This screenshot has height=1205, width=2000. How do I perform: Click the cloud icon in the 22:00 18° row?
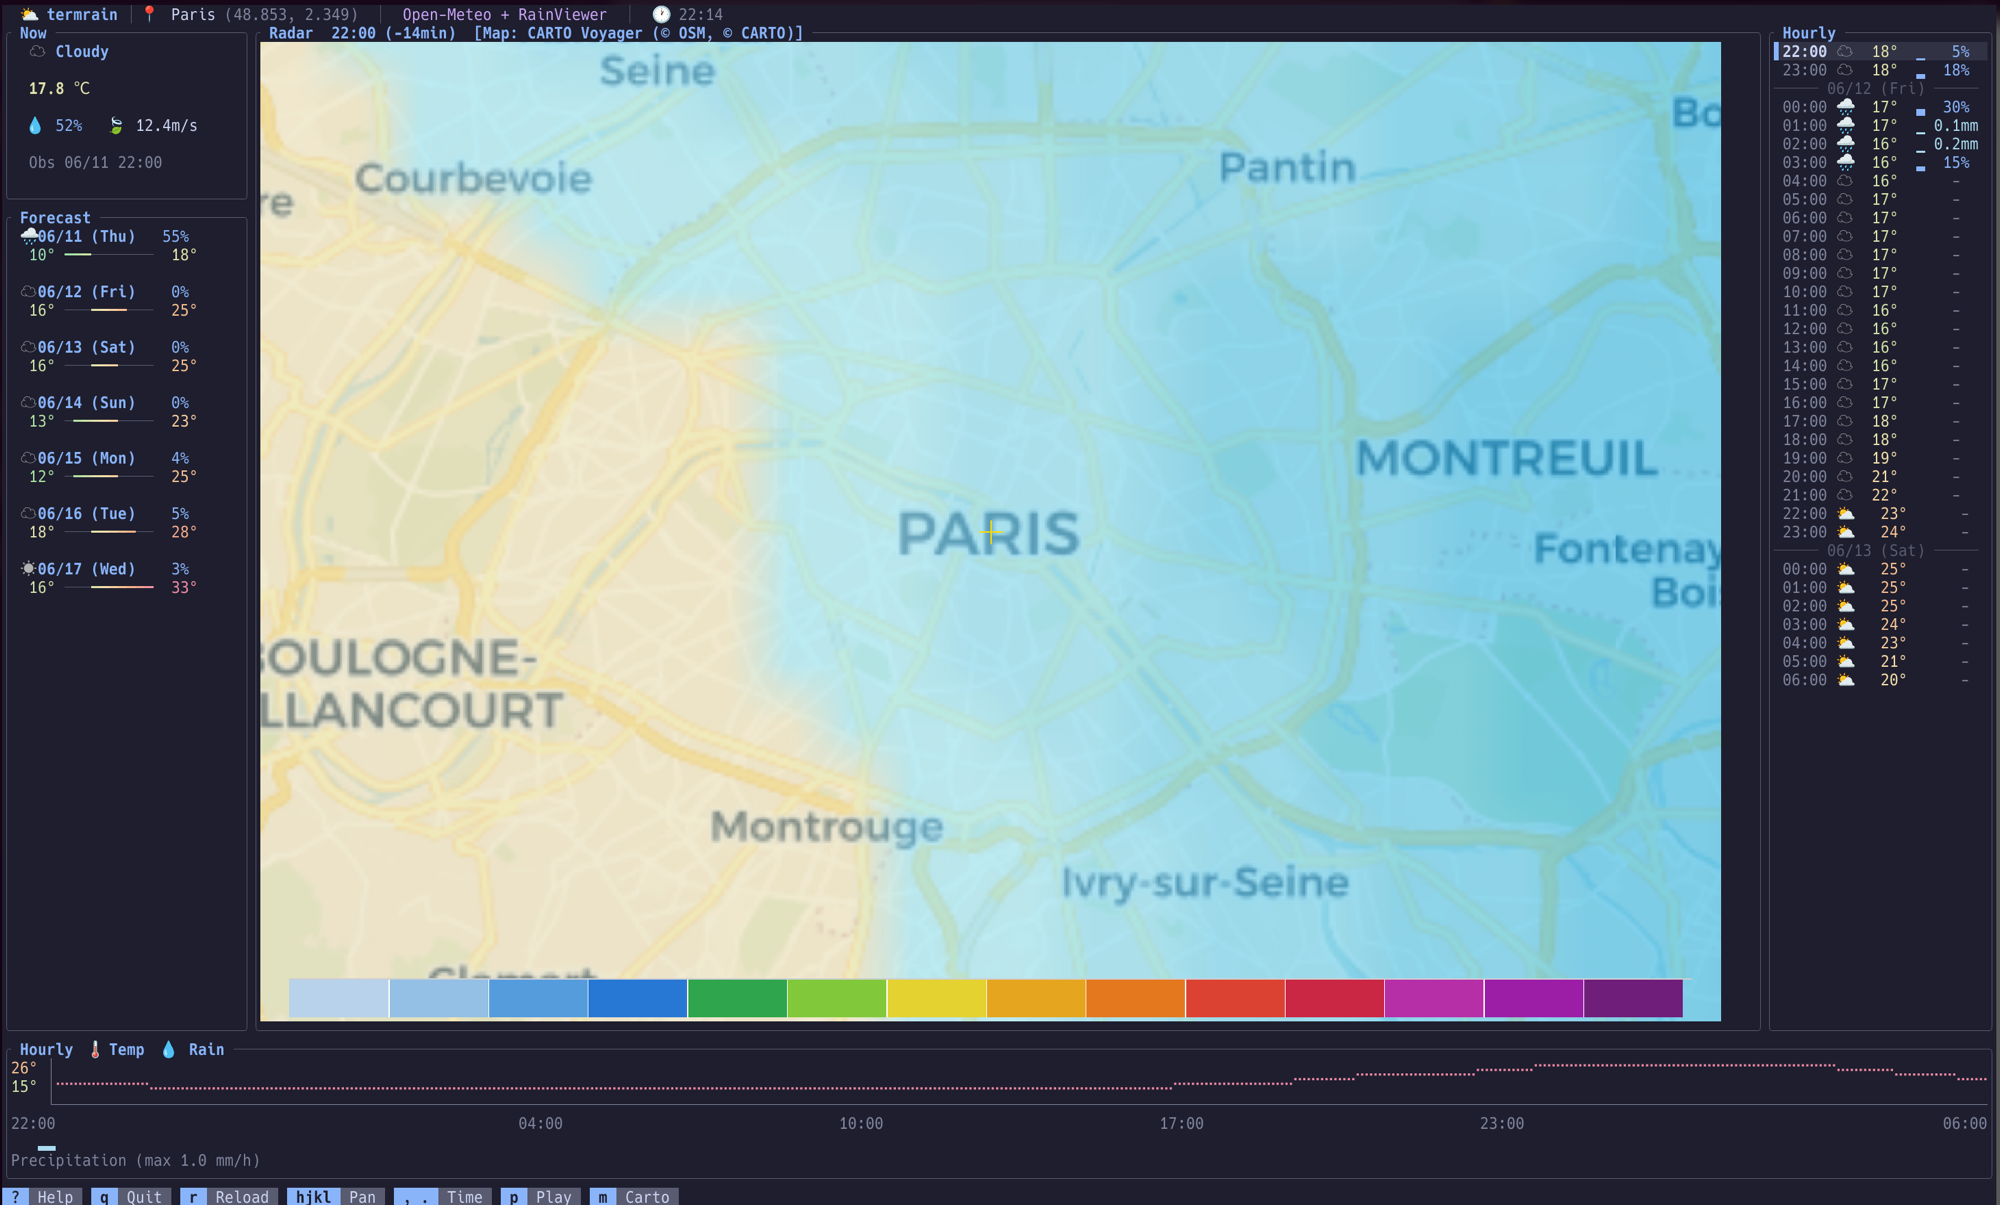(1845, 51)
